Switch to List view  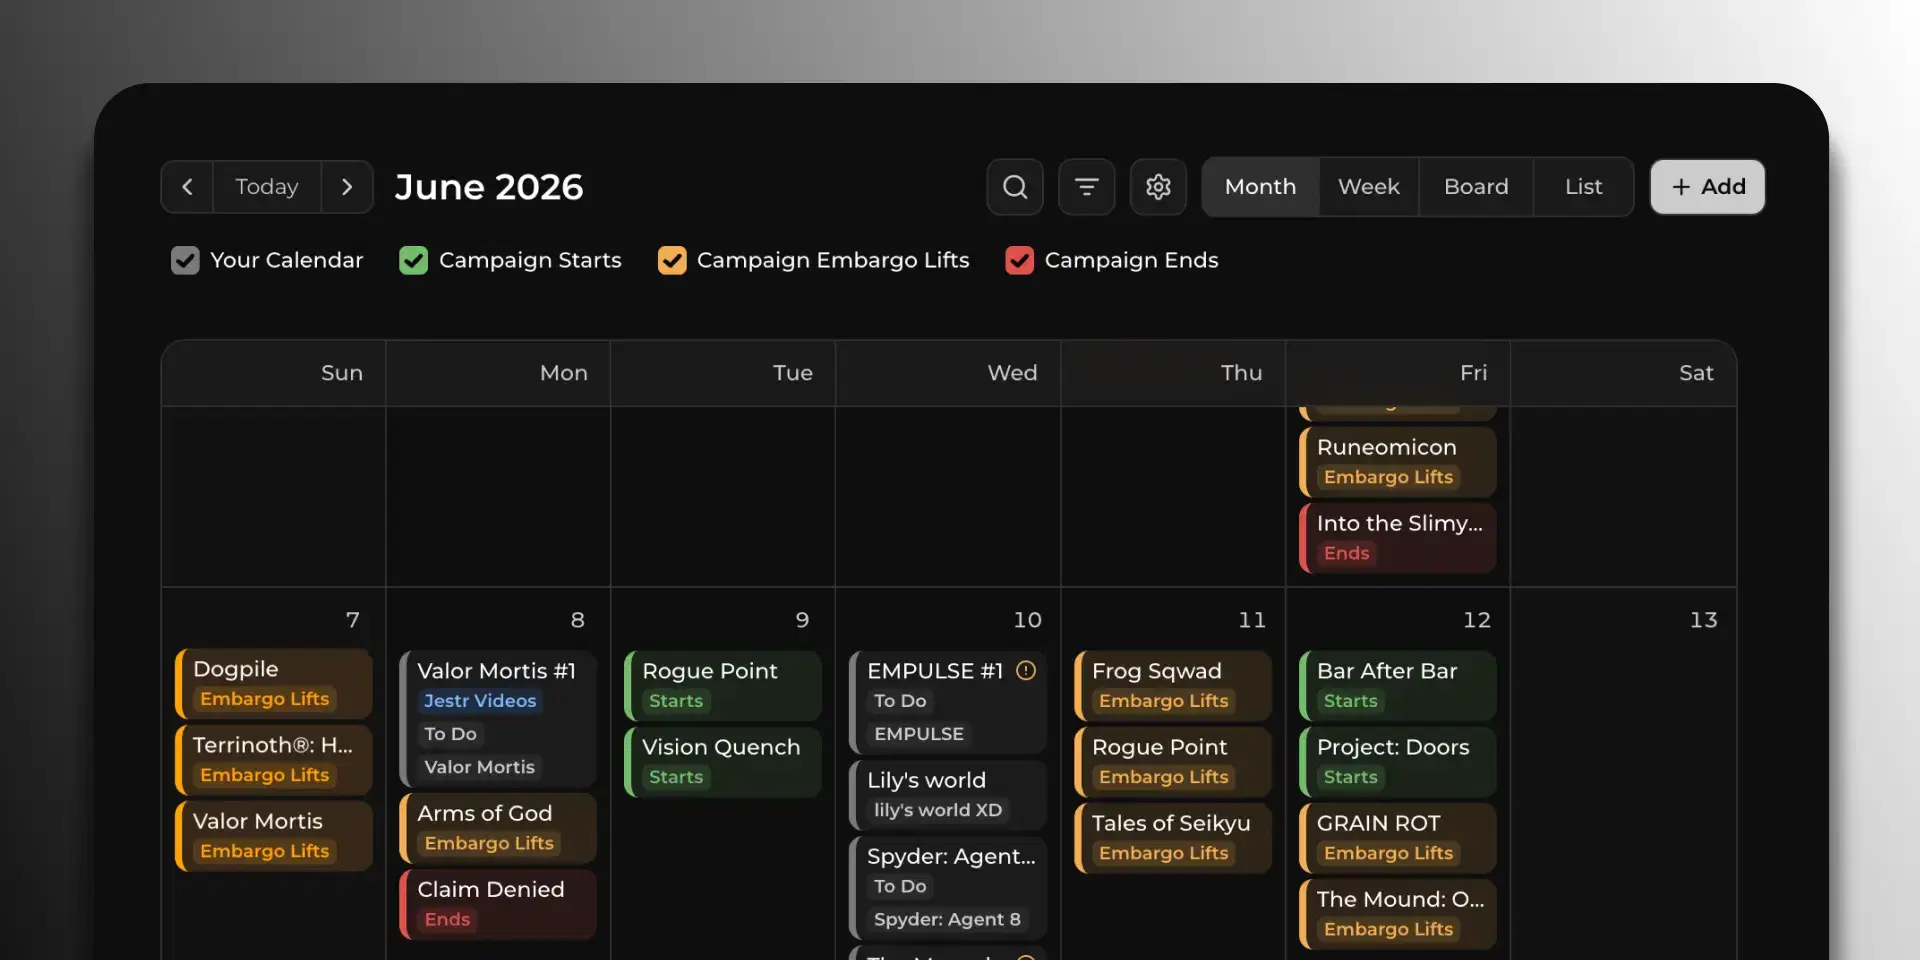[1583, 187]
